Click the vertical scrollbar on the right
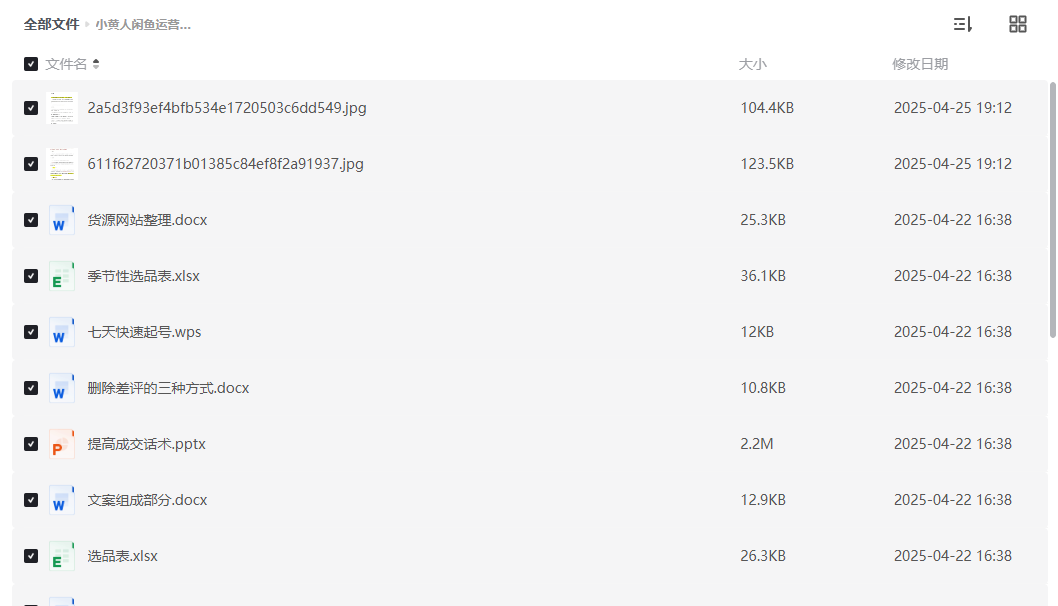Viewport: 1058px width, 606px height. (x=1053, y=209)
